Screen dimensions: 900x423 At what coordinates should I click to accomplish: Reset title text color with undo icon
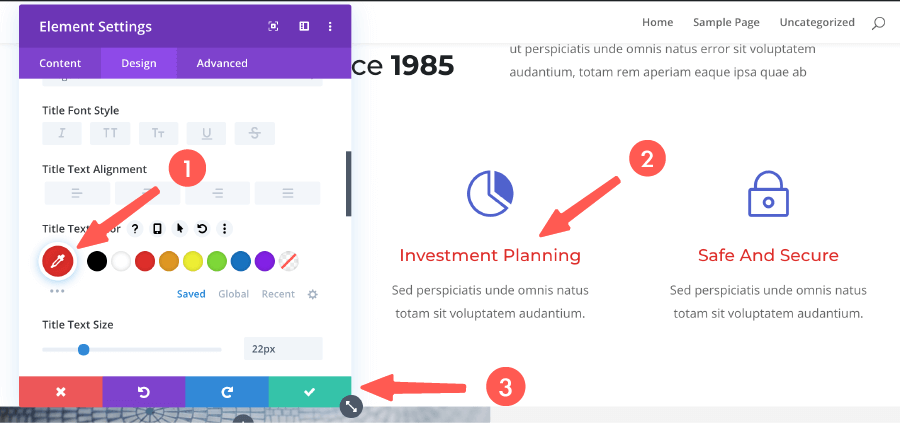pos(202,228)
